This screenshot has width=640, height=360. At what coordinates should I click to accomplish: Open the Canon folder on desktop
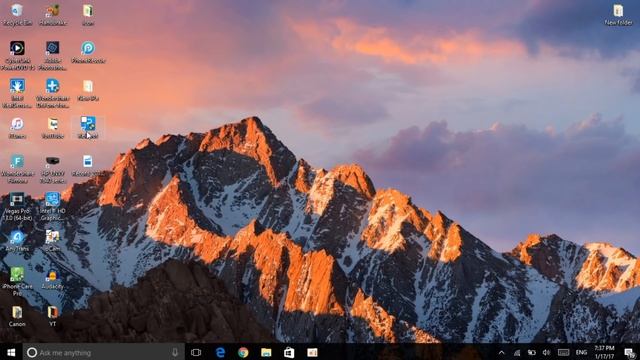pos(17,316)
